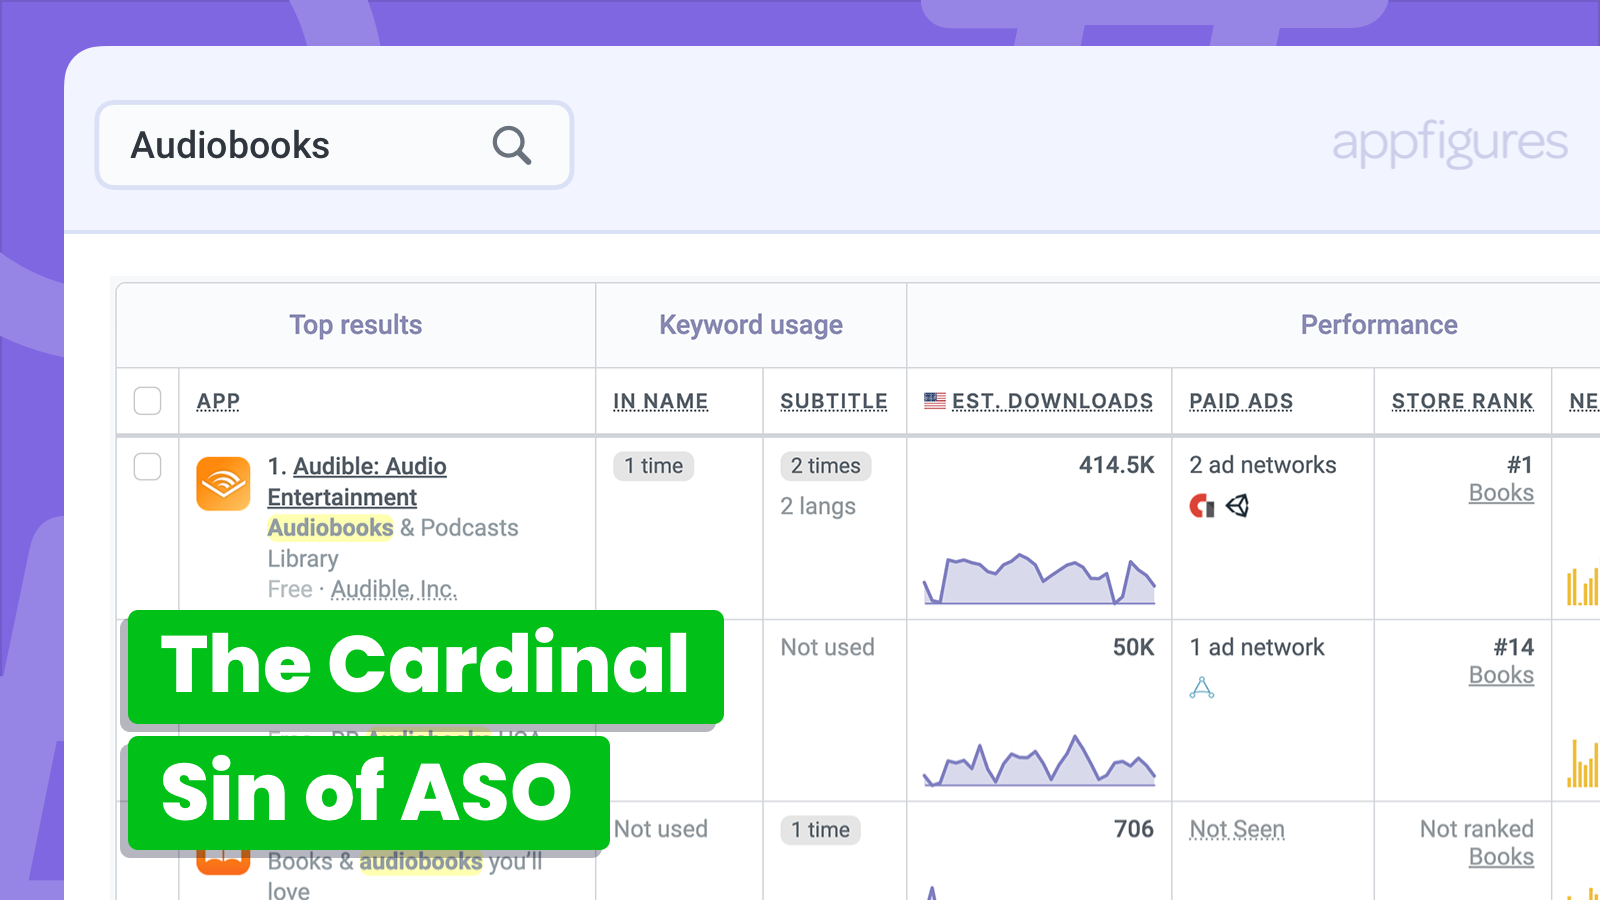Click the Performance group header
The image size is (1600, 900).
click(1379, 325)
